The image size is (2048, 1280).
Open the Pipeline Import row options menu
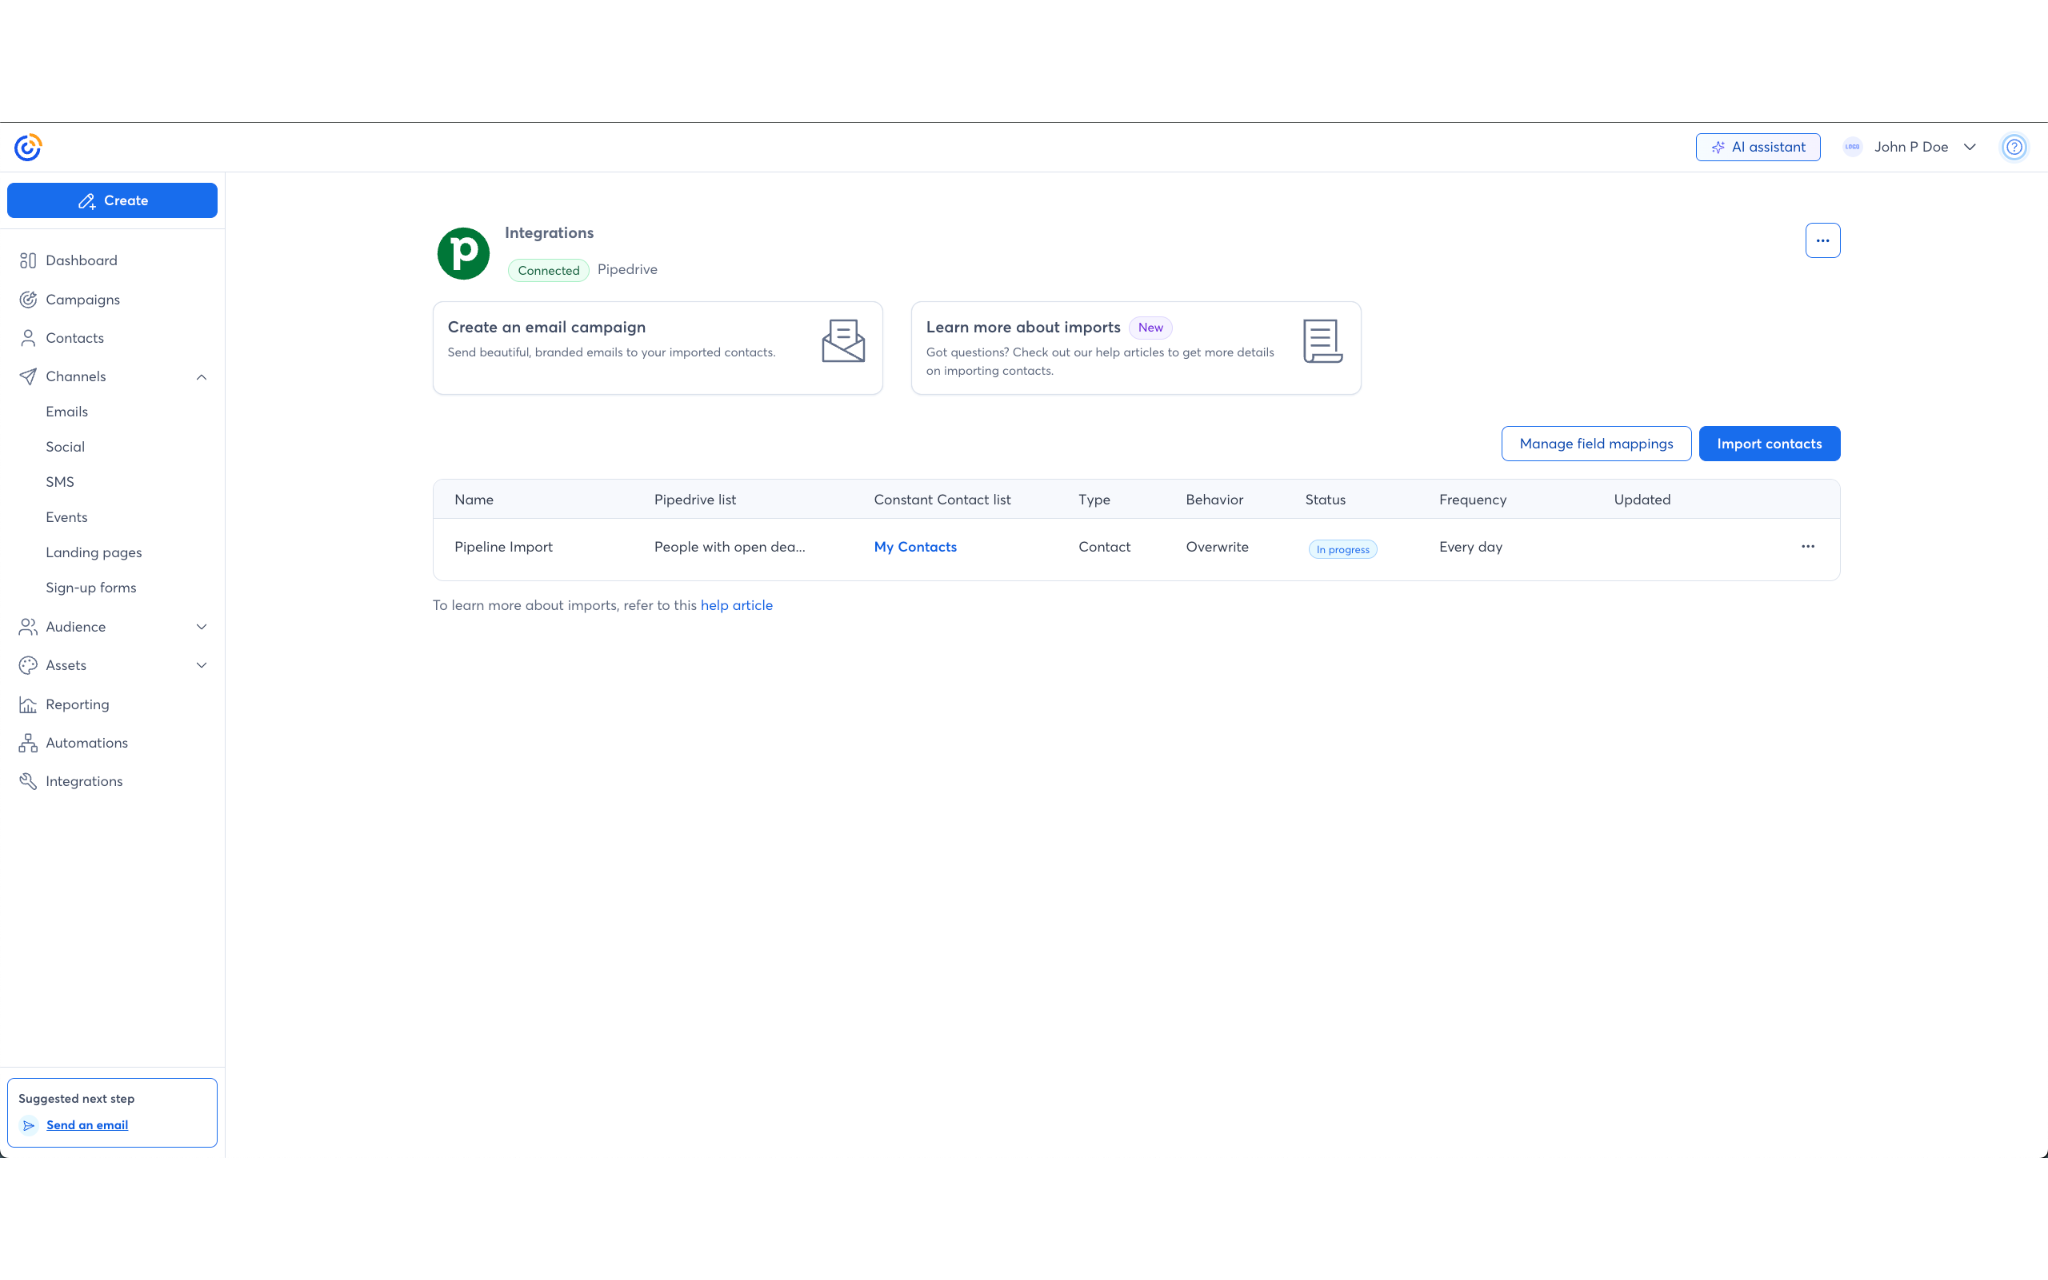1808,547
